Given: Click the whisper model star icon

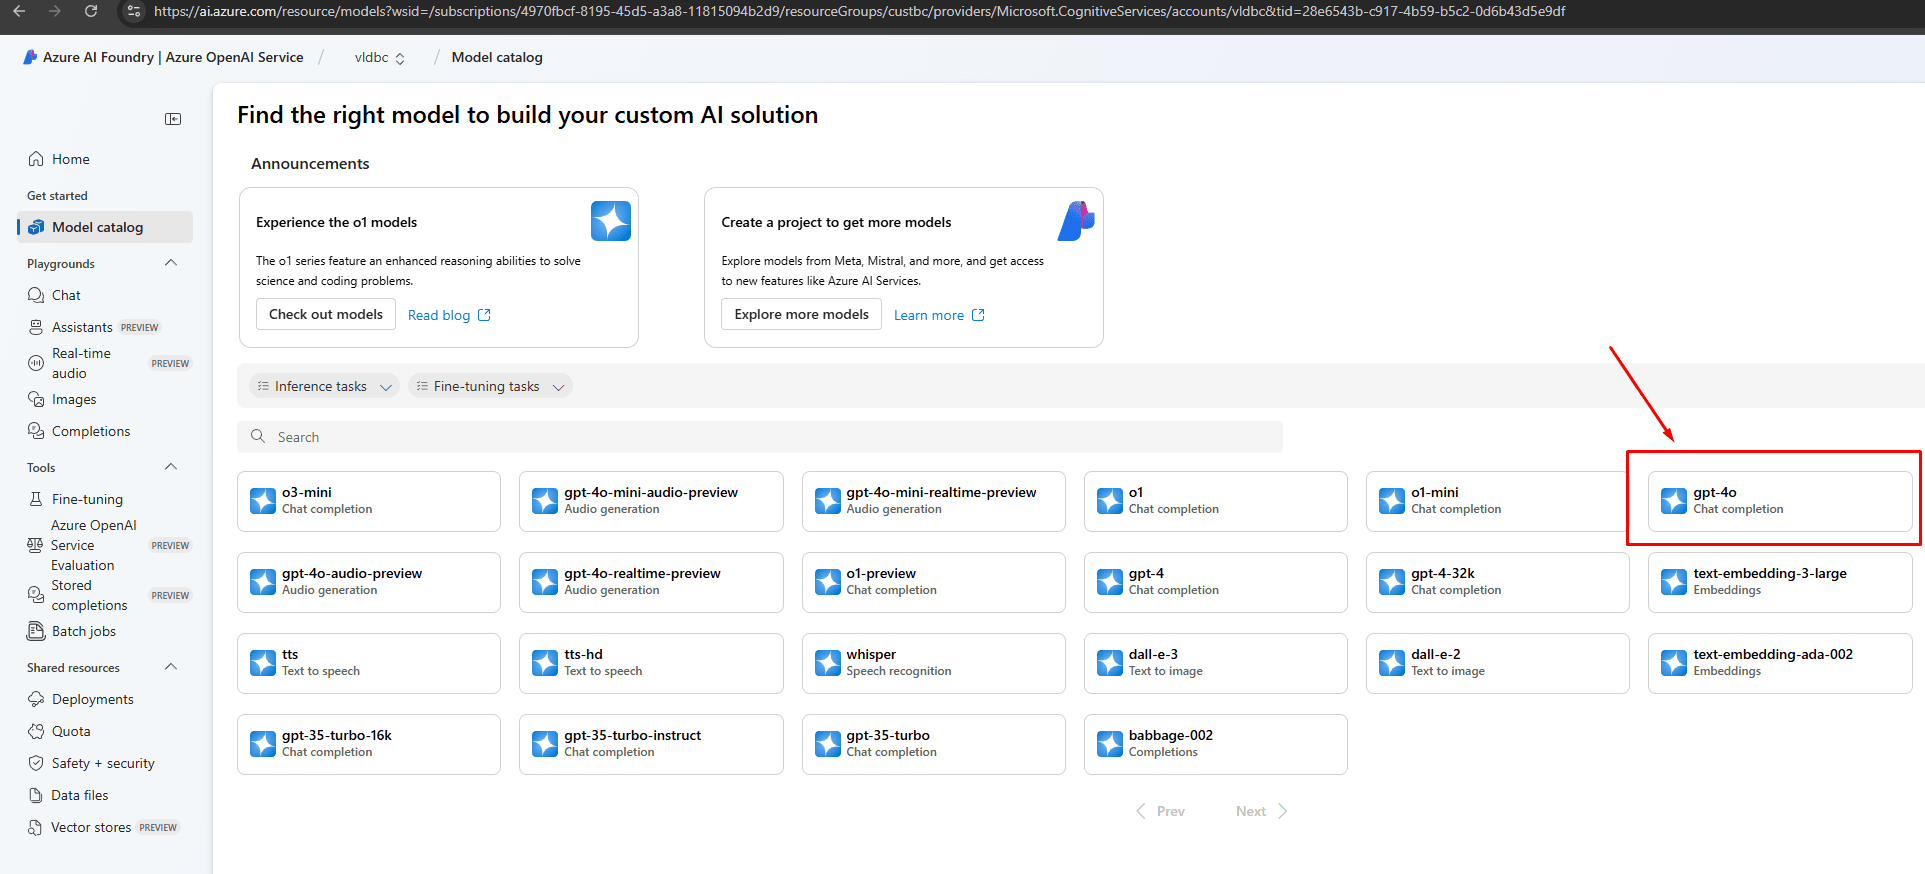Looking at the screenshot, I should pyautogui.click(x=828, y=663).
